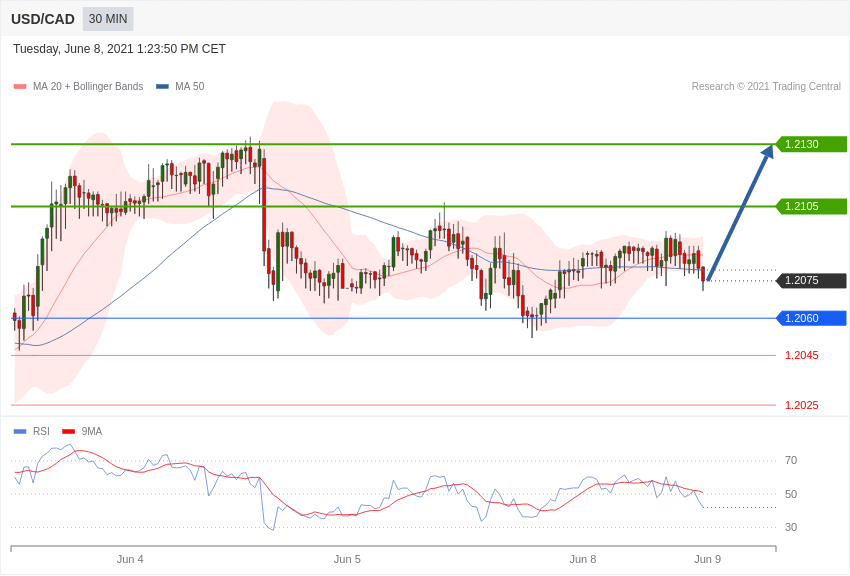The height and width of the screenshot is (576, 850).
Task: Click the MA 20 + Bollinger Bands legend label
Action: point(88,86)
